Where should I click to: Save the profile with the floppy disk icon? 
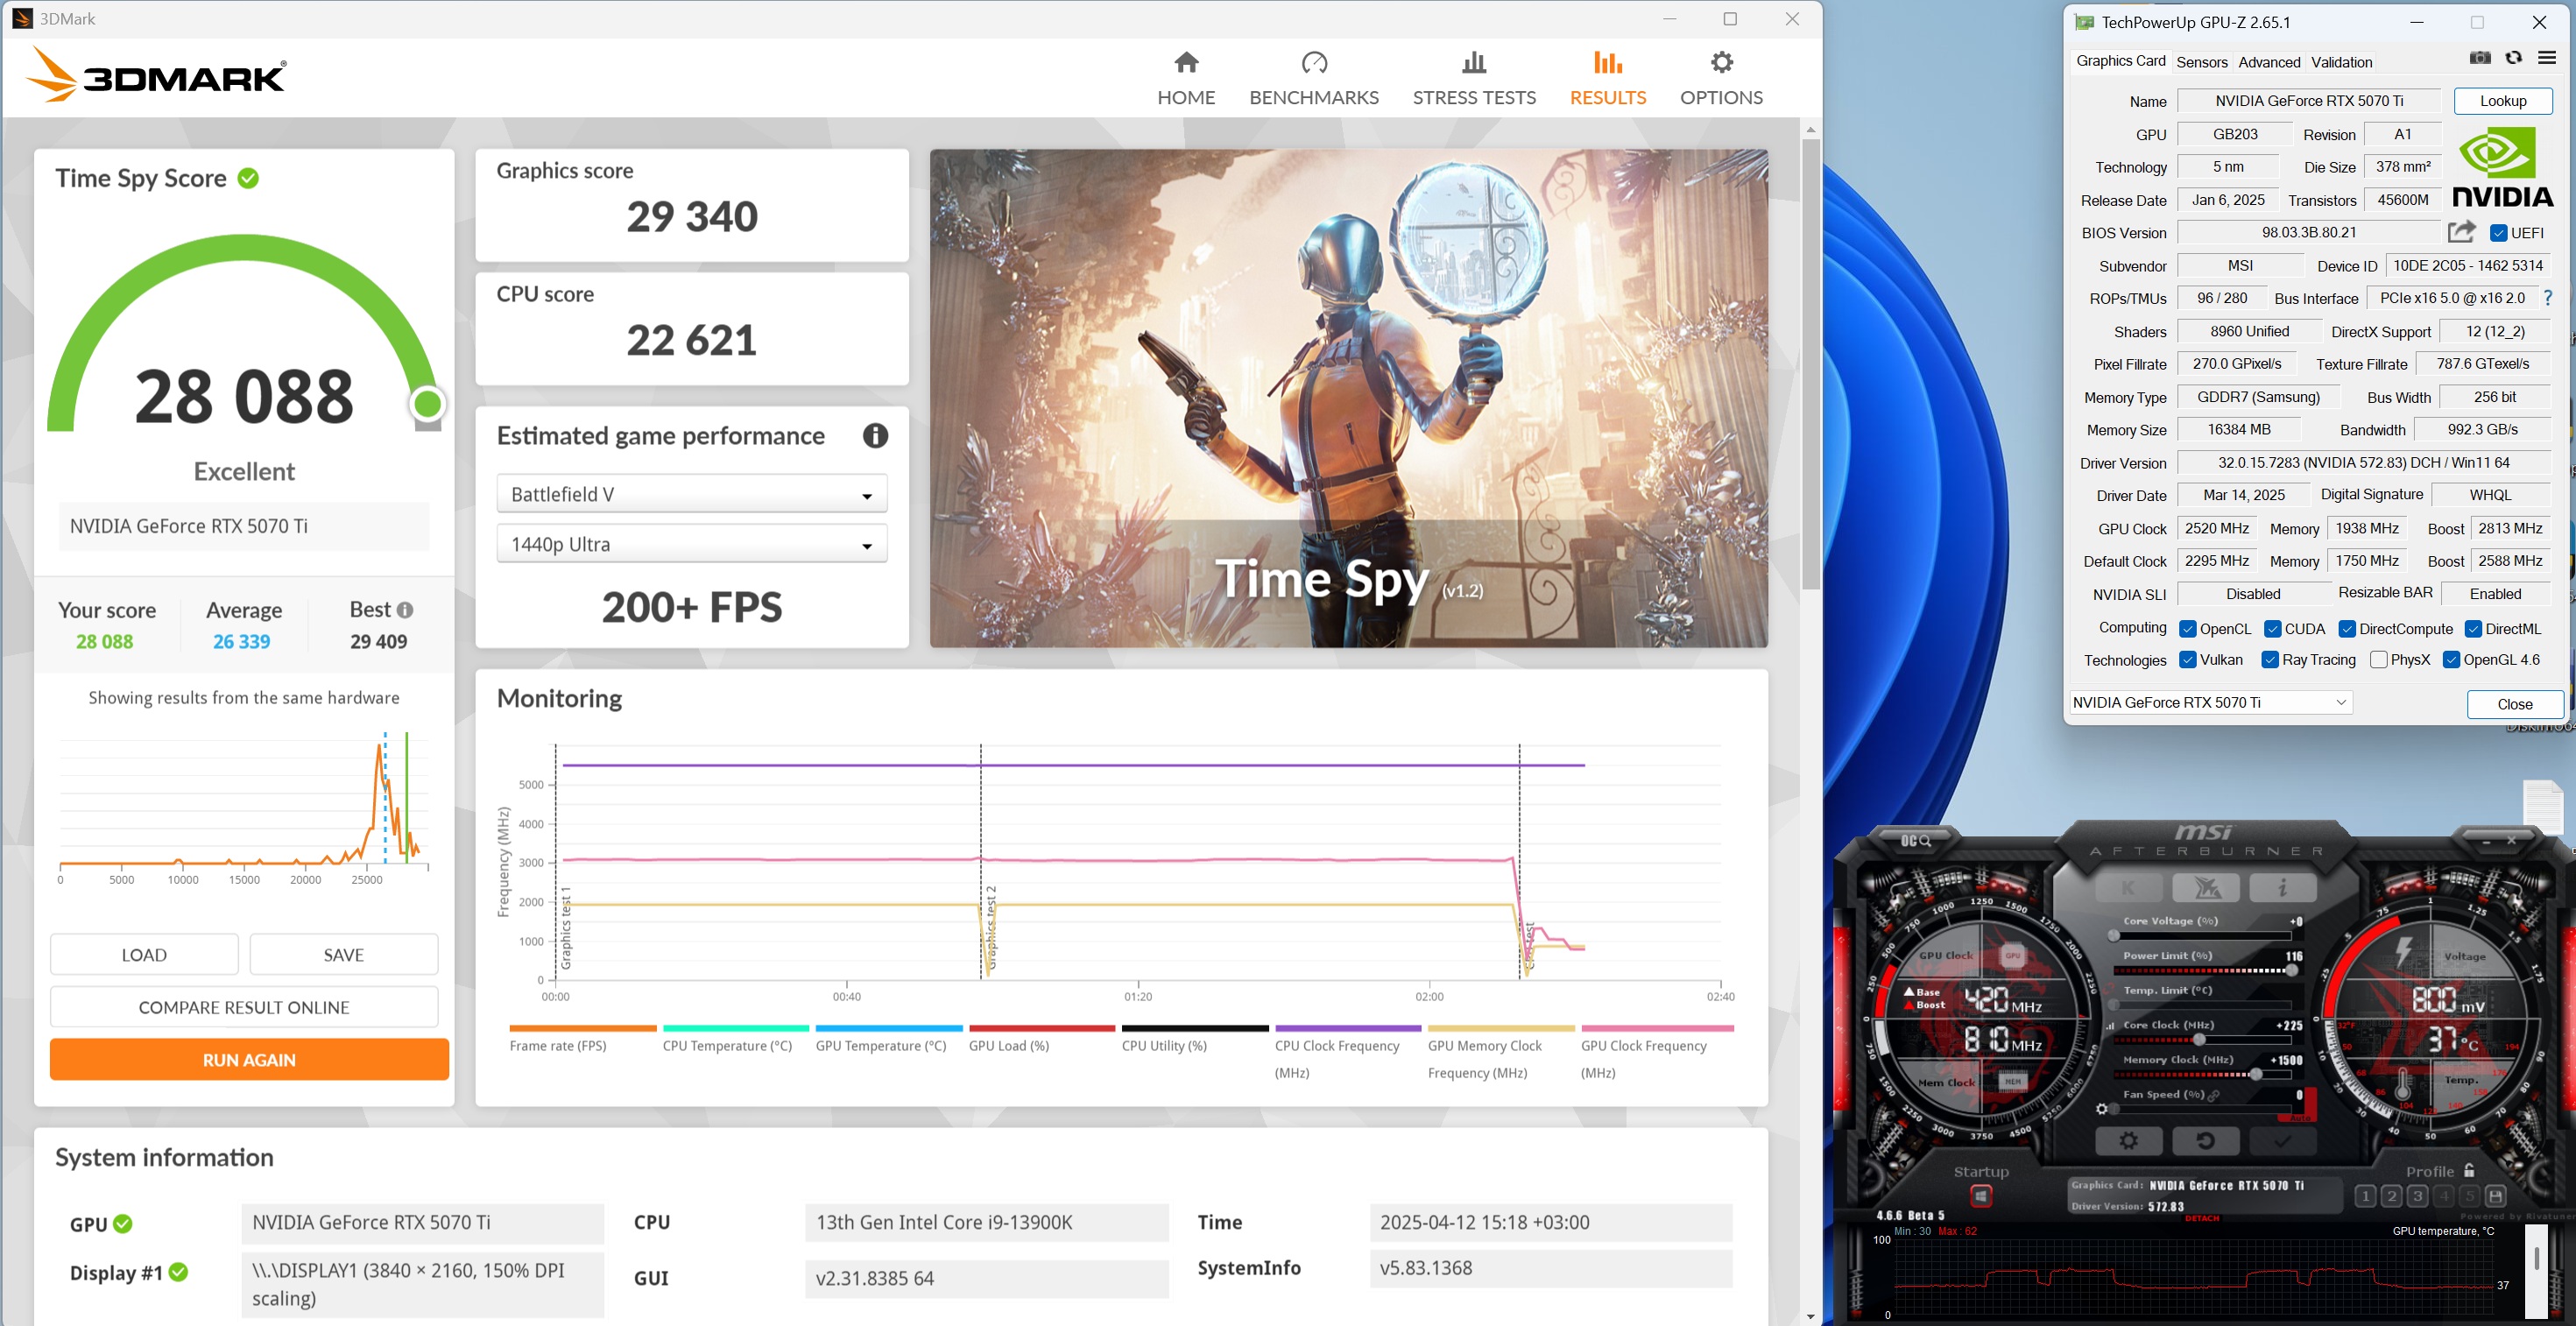click(2495, 1196)
